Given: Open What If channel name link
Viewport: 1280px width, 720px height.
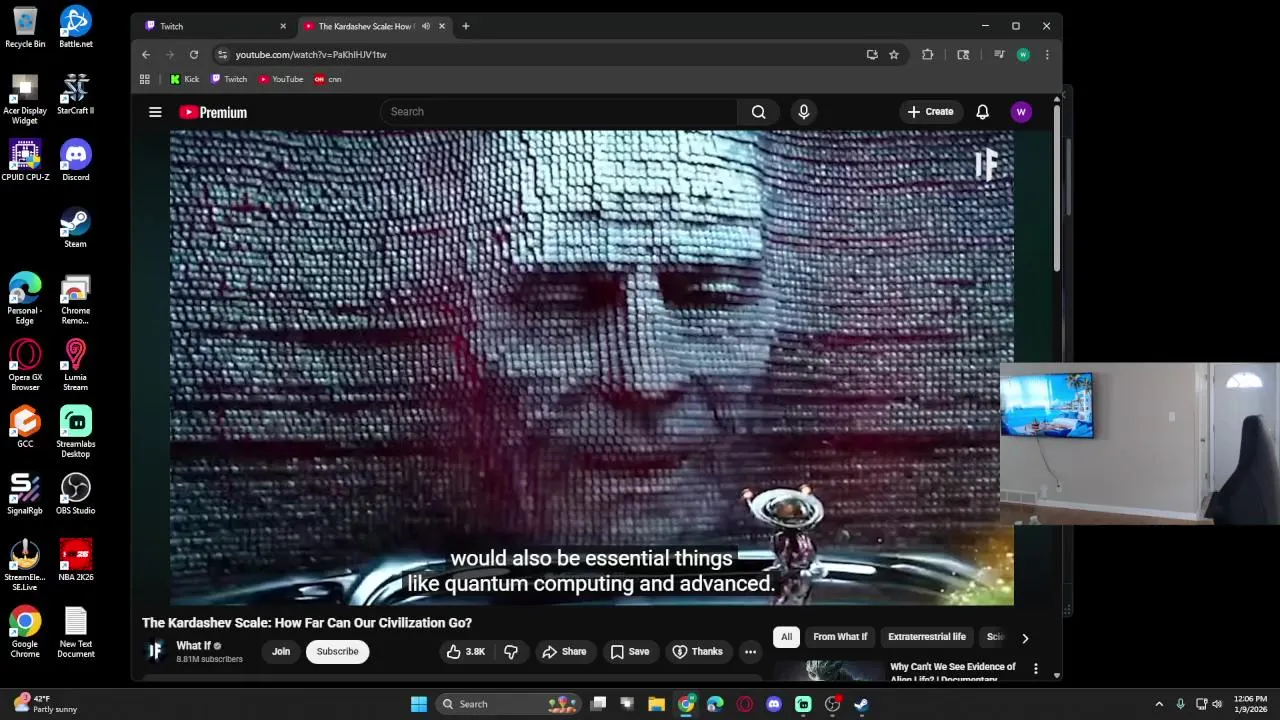Looking at the screenshot, I should (194, 646).
